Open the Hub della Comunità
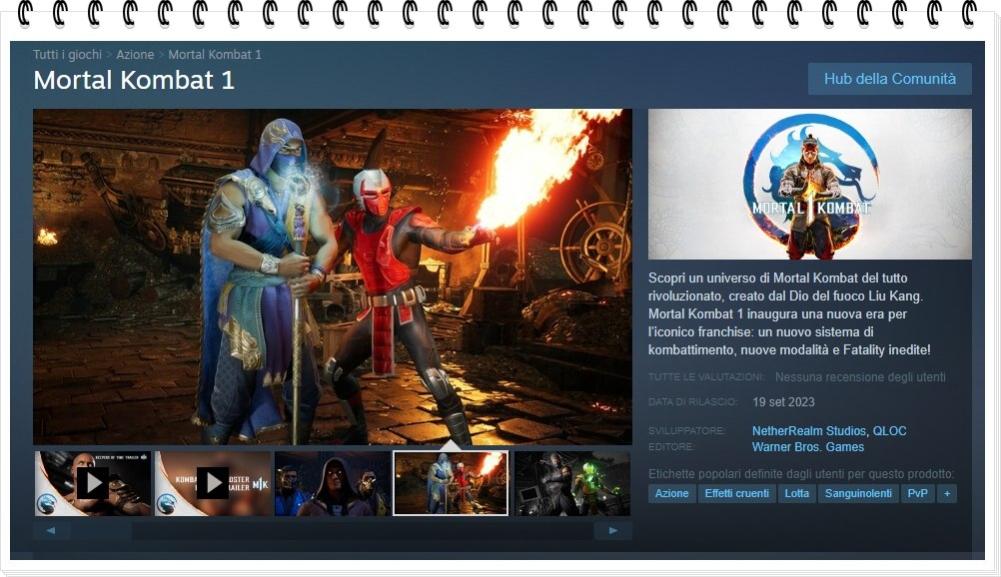This screenshot has height=577, width=1001. 889,79
